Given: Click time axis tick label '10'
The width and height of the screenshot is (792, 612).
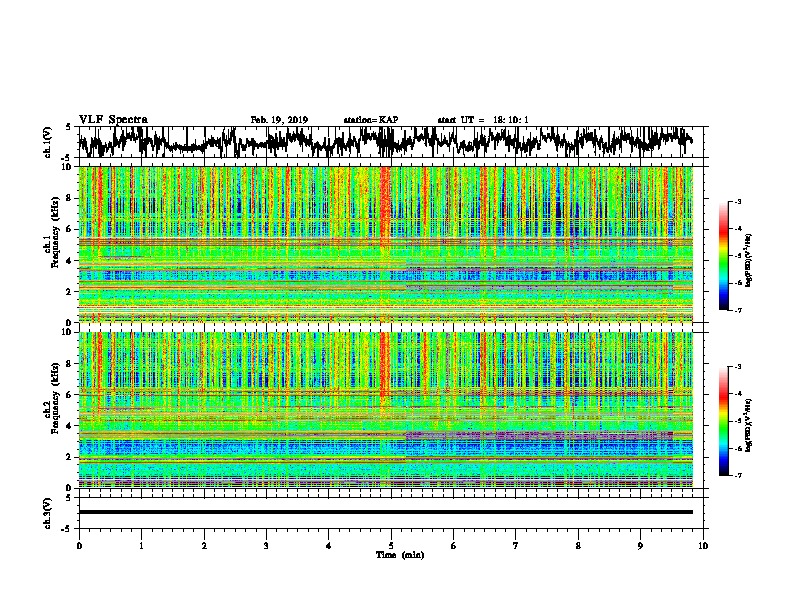Looking at the screenshot, I should (x=703, y=546).
